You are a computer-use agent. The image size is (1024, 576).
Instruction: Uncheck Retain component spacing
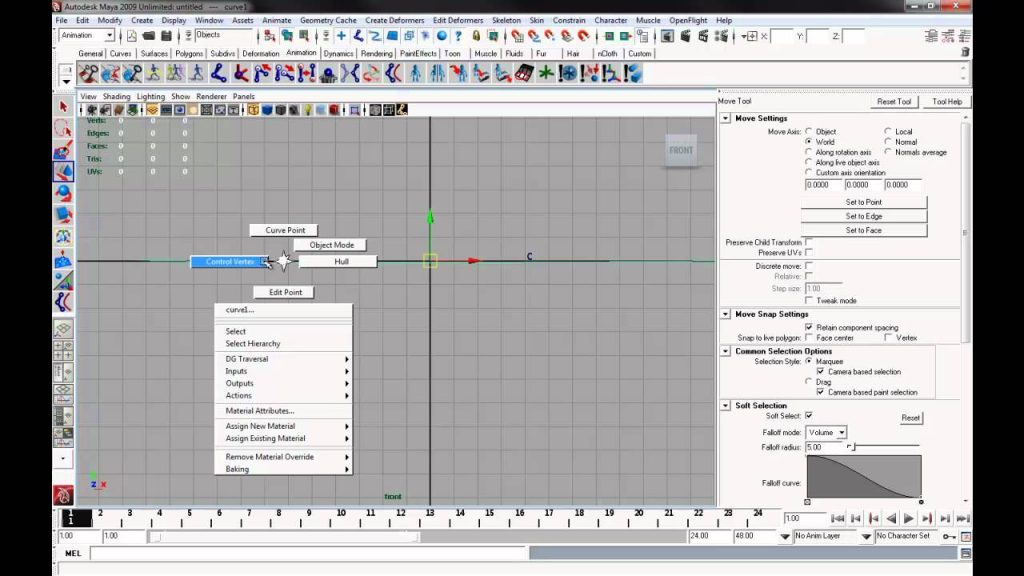(809, 327)
